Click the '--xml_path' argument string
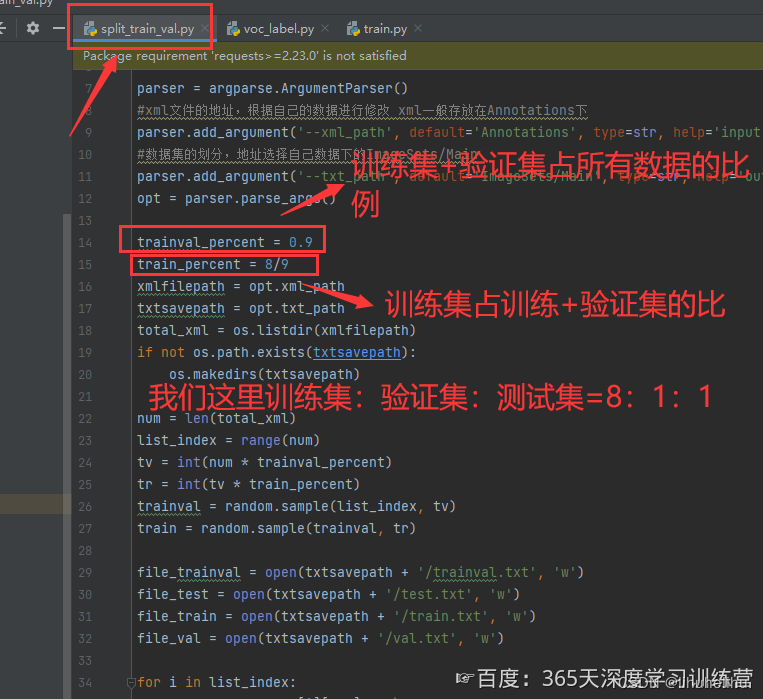 pos(345,132)
